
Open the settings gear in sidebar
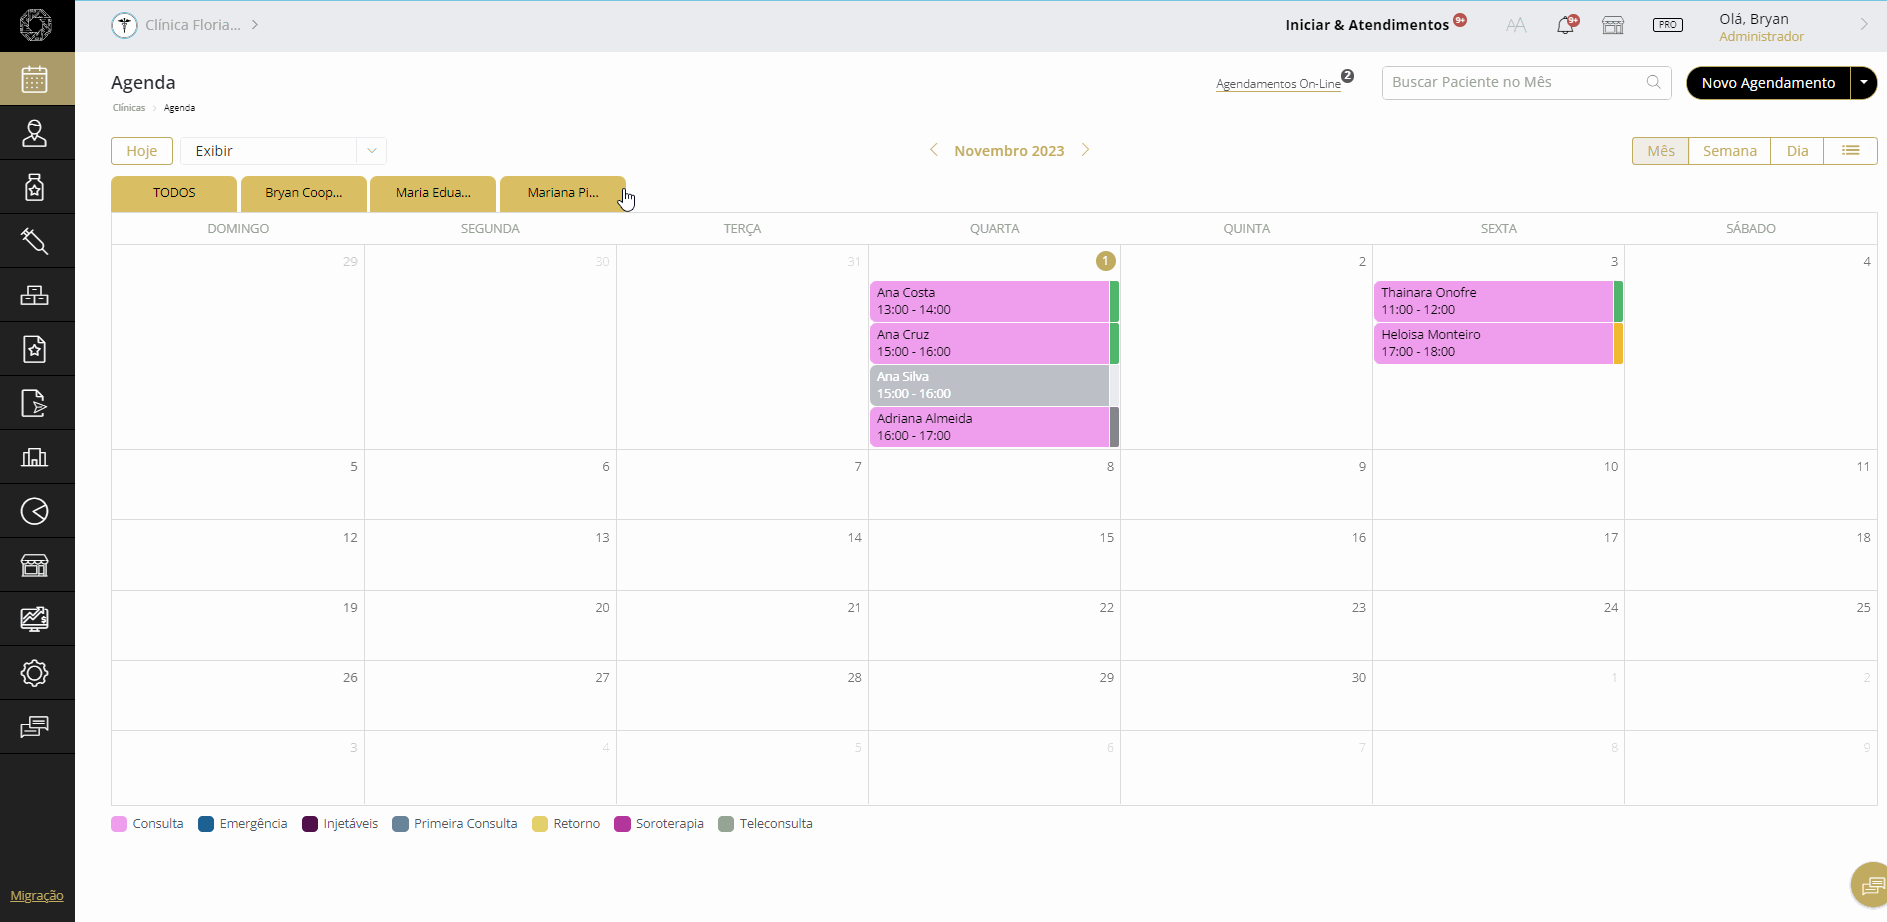35,673
